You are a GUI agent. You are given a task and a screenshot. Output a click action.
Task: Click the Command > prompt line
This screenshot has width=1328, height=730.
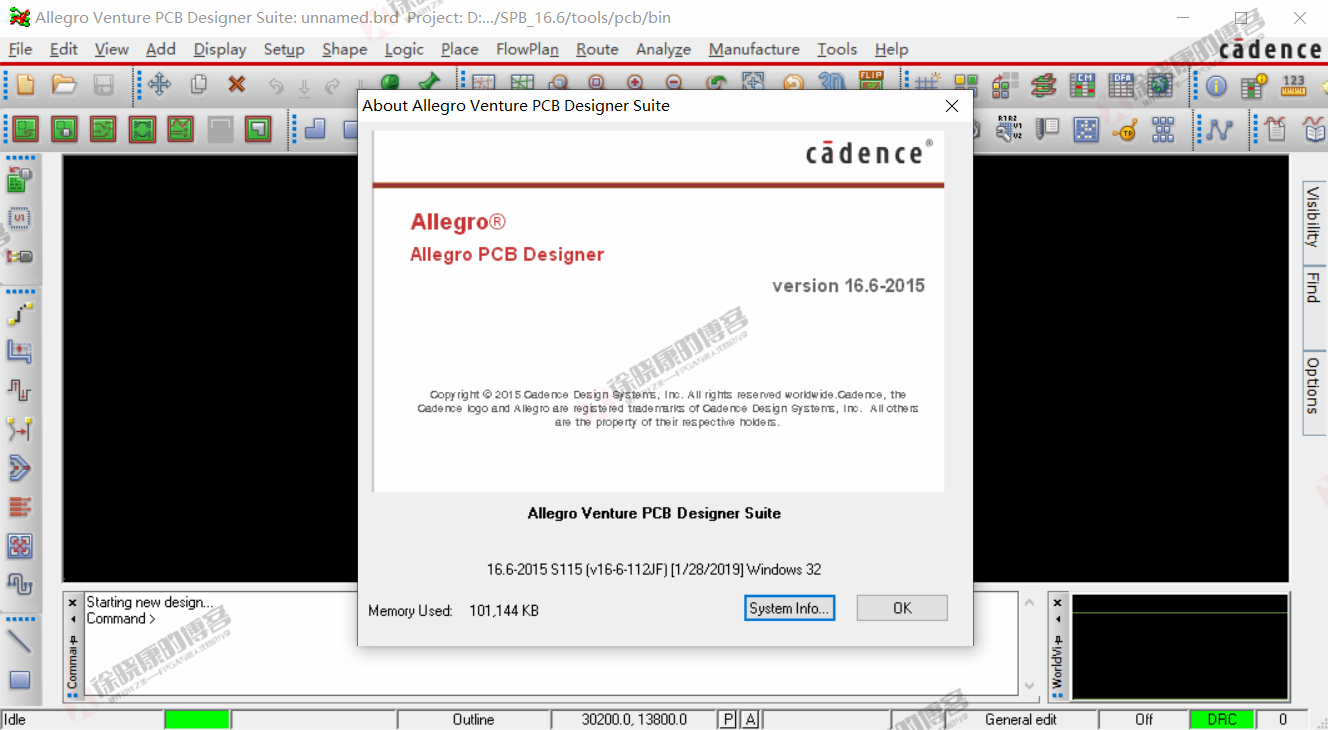coord(121,619)
